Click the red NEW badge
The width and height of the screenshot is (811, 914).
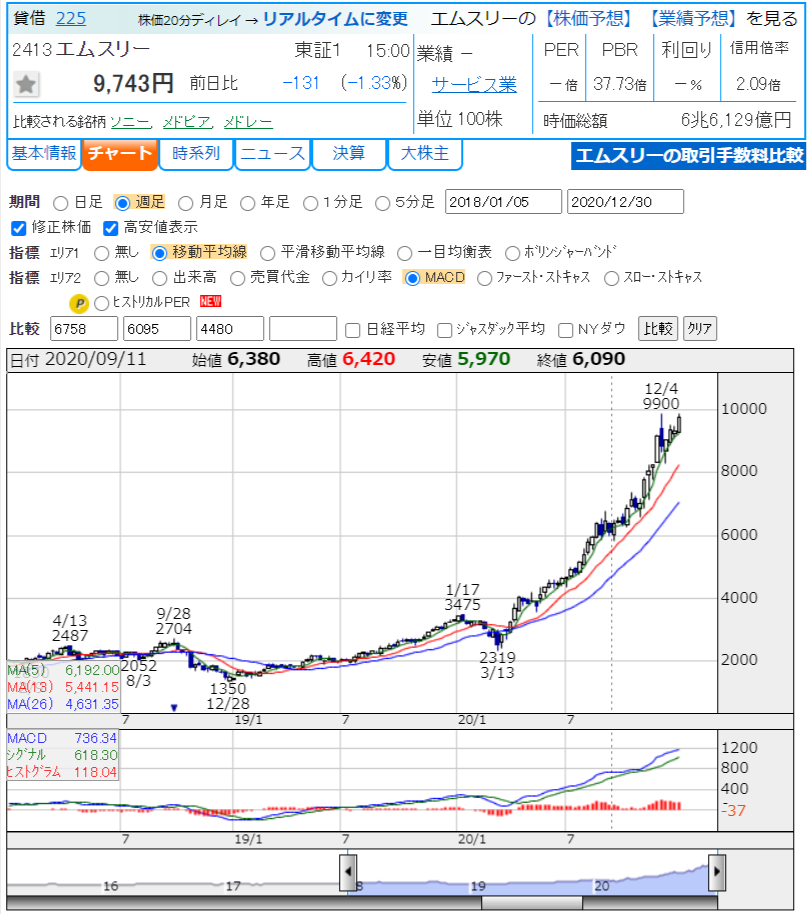(210, 301)
